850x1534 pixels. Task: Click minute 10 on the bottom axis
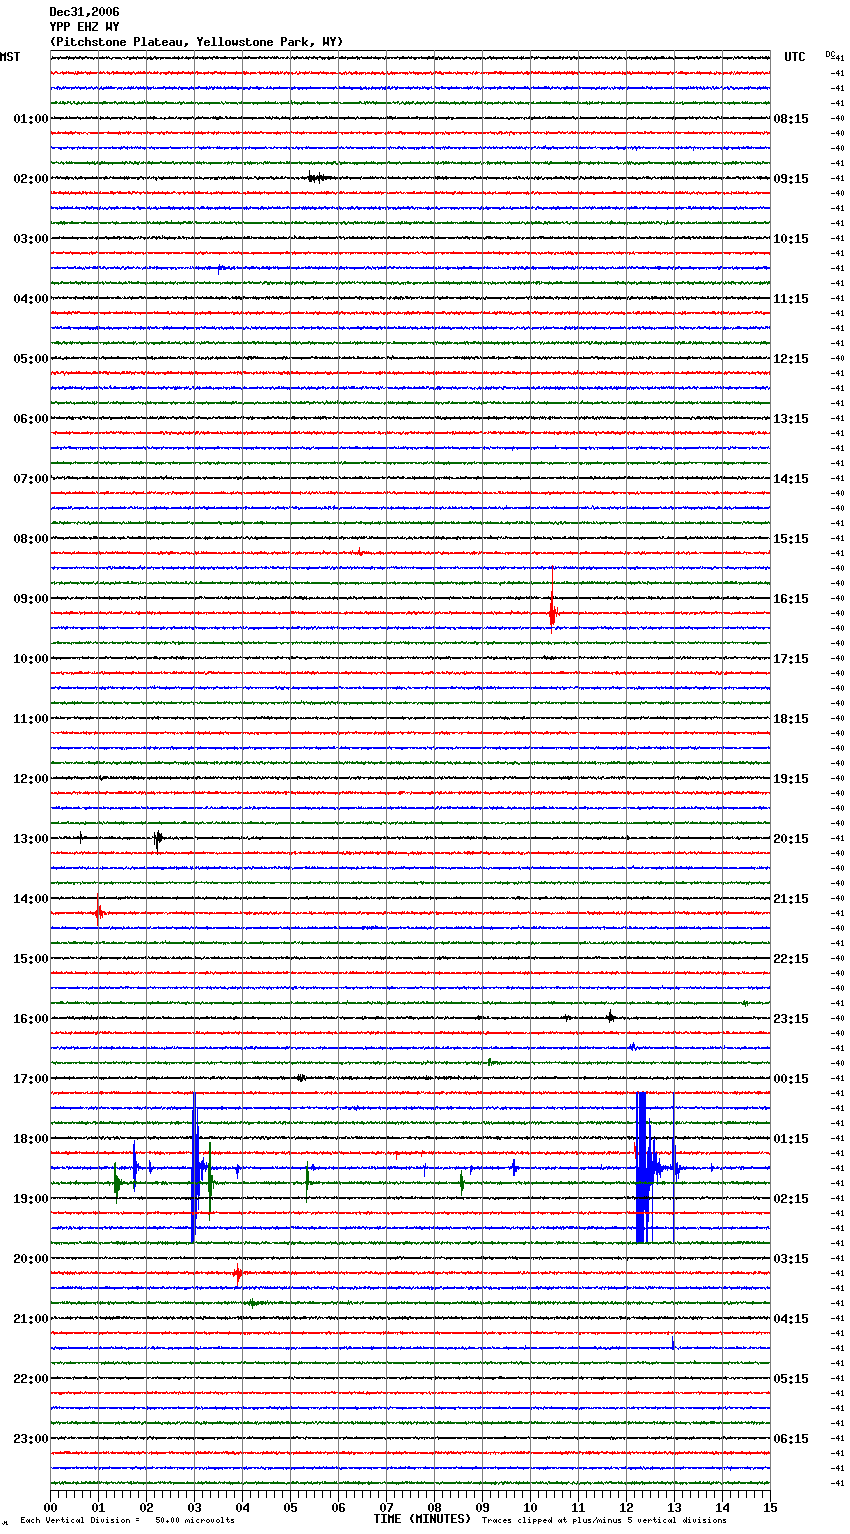click(x=531, y=1507)
